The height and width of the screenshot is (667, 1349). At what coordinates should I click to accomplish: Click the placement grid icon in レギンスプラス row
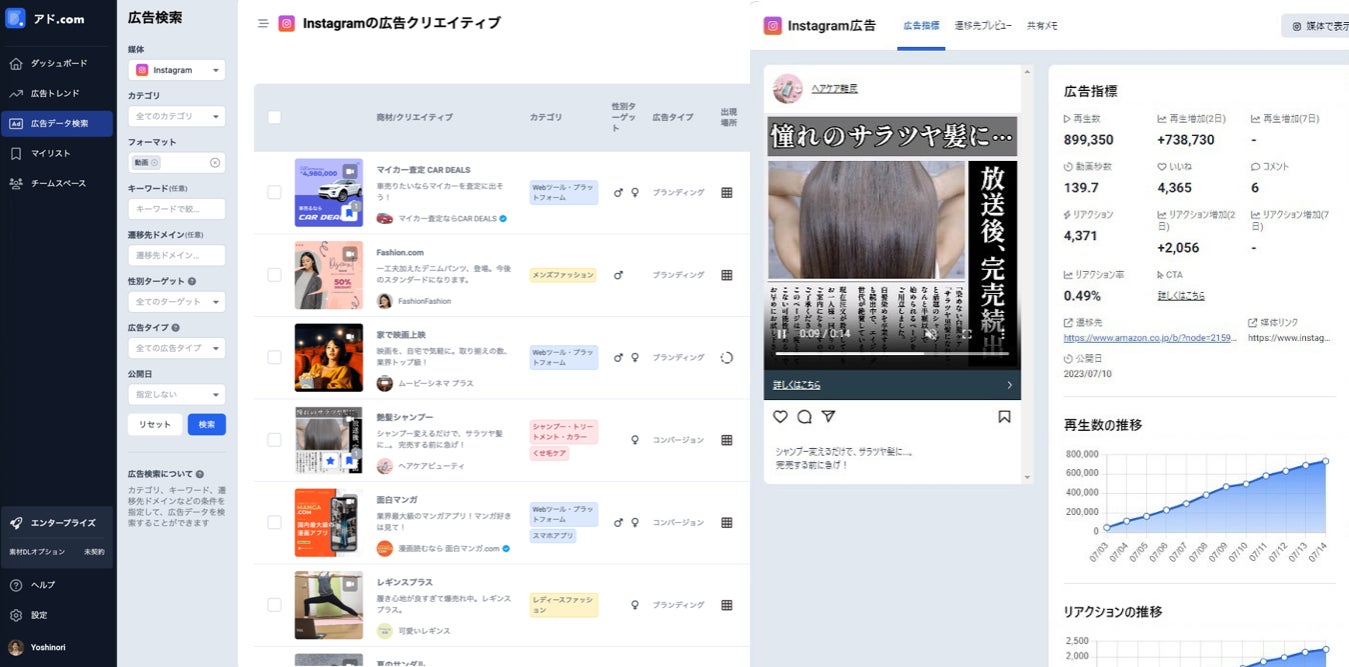[x=727, y=605]
